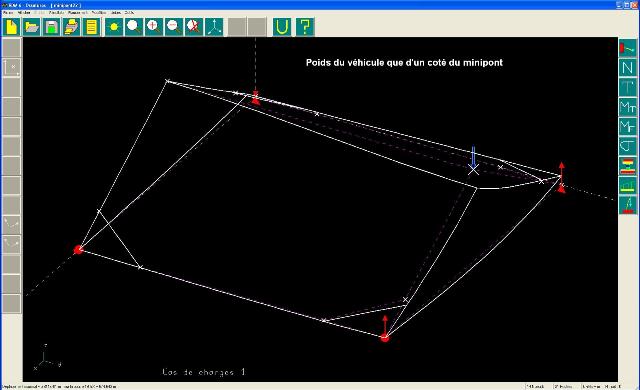Show the MT torsion moment diagram
The width and height of the screenshot is (640, 390).
[628, 107]
